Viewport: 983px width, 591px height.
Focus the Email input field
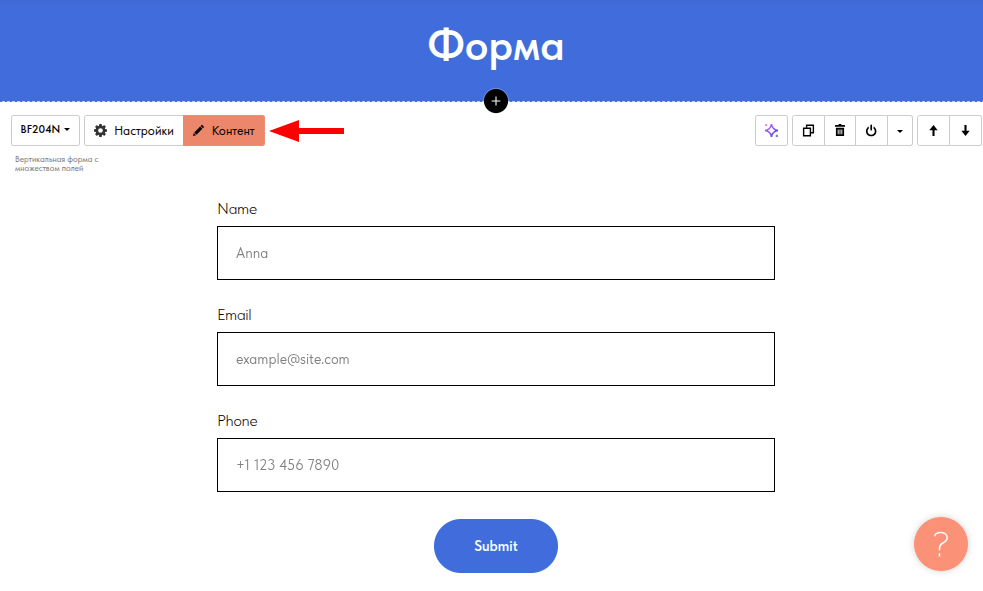pyautogui.click(x=495, y=359)
